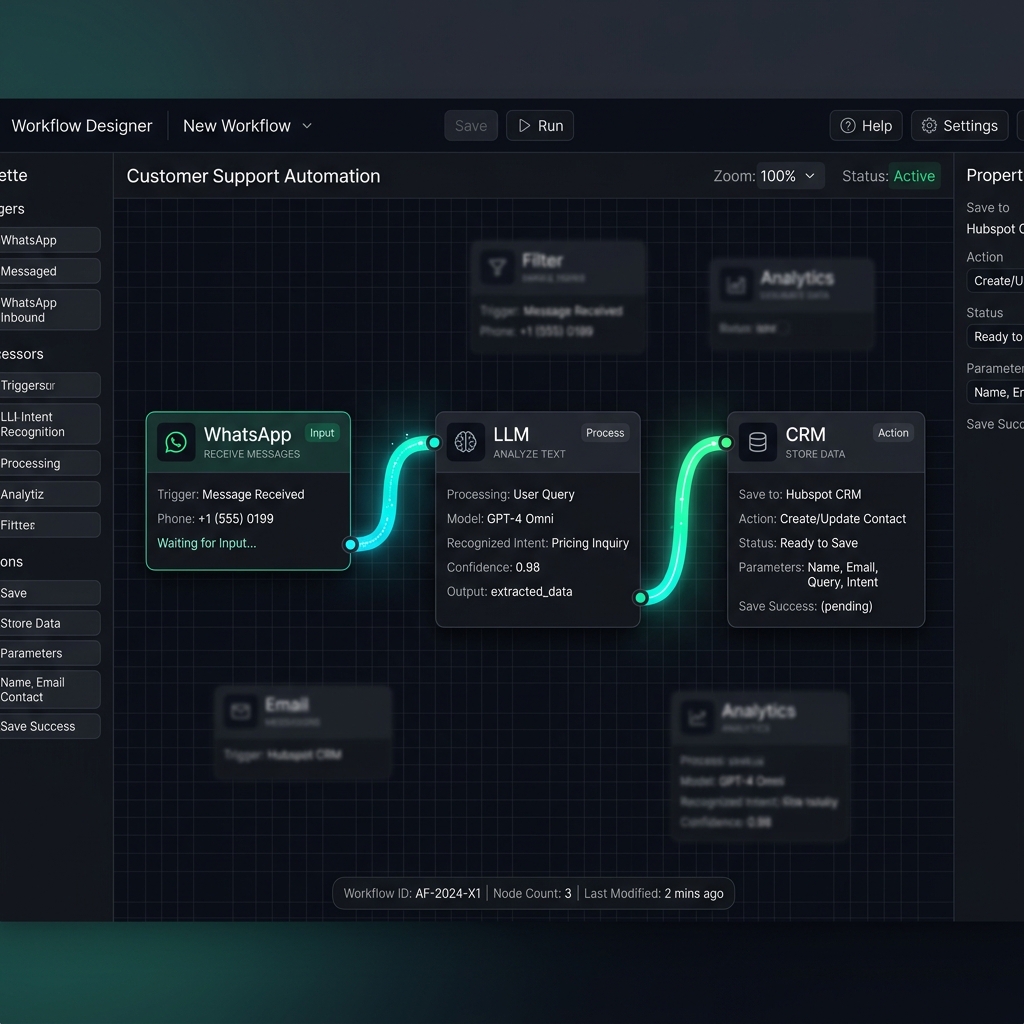Click the WhatsApp node logo icon
Screen dimensions: 1024x1024
tap(176, 442)
